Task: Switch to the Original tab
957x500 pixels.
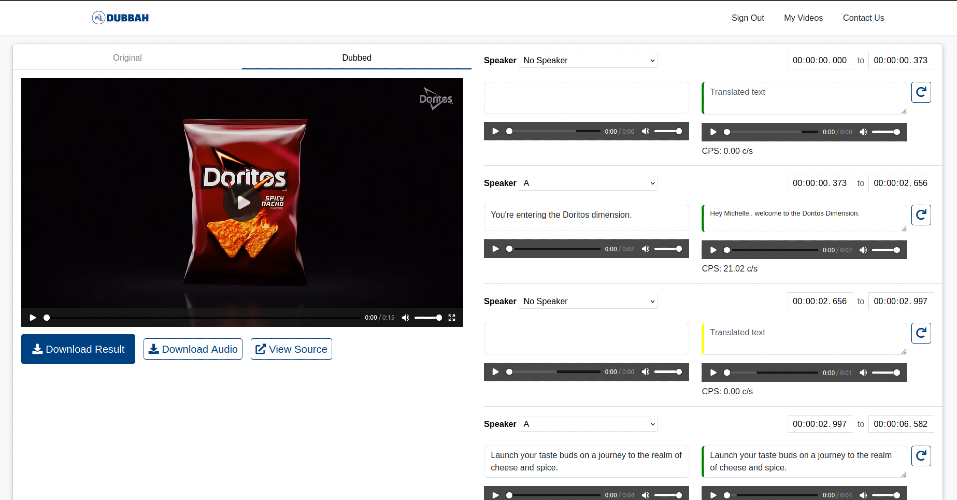Action: tap(127, 57)
